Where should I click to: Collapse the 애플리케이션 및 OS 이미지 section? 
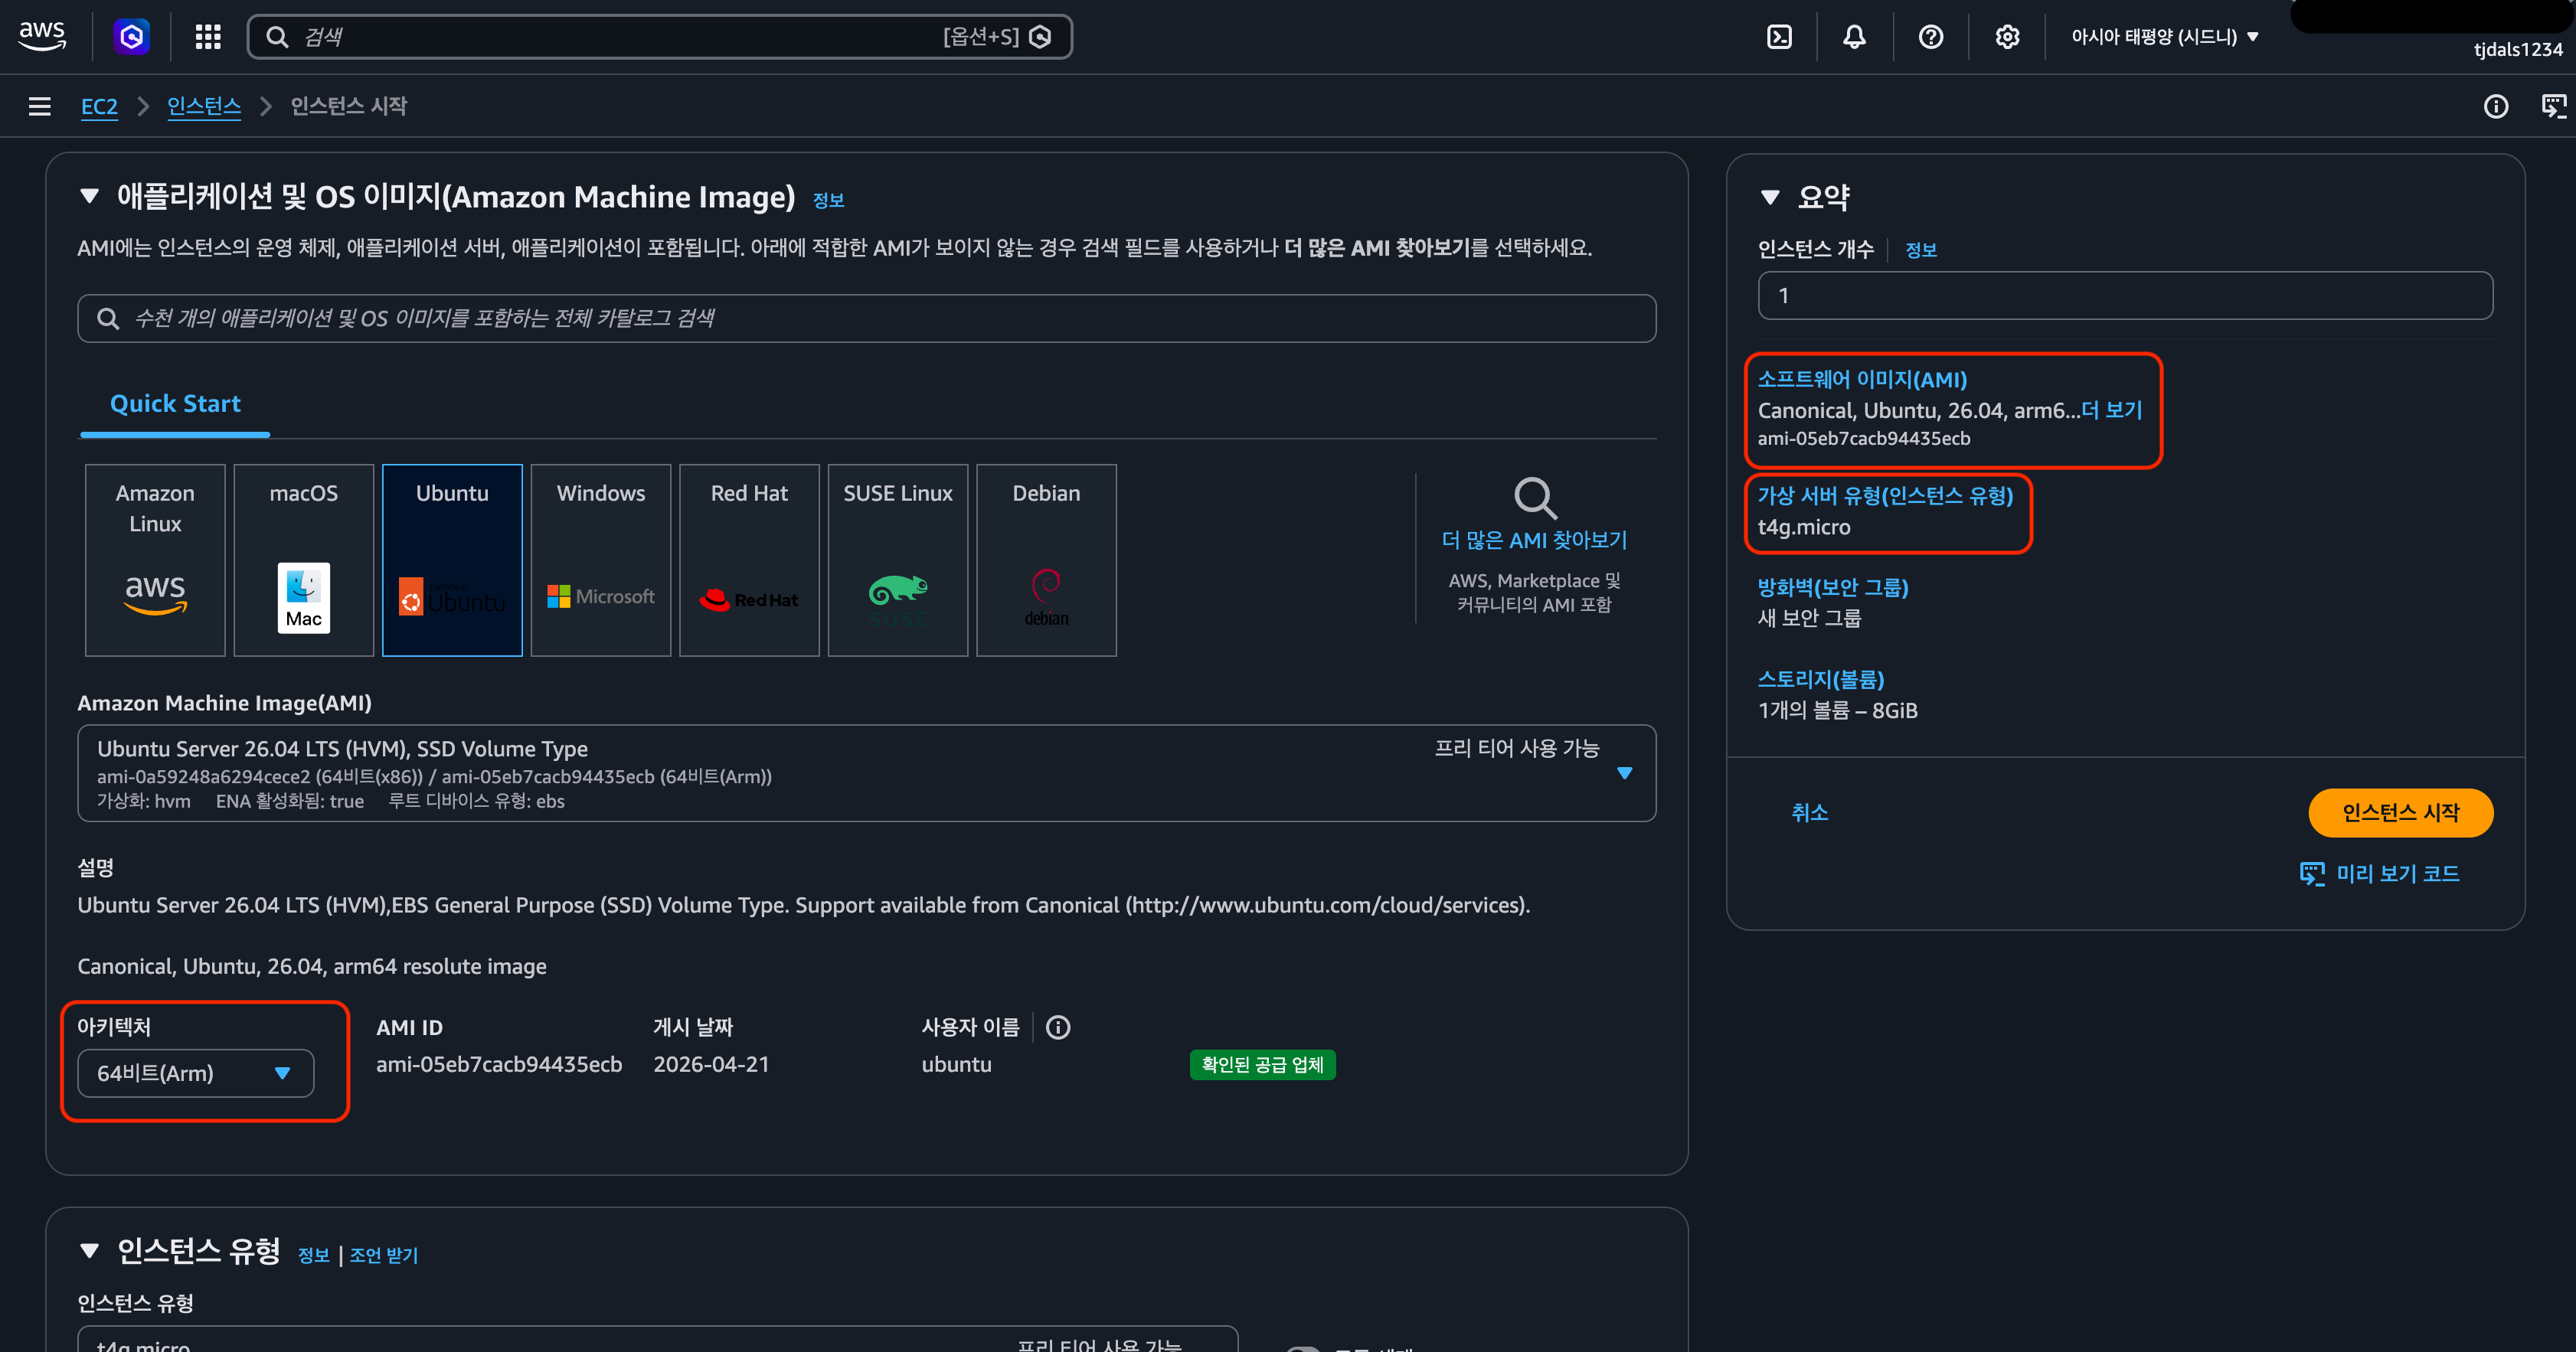coord(90,196)
